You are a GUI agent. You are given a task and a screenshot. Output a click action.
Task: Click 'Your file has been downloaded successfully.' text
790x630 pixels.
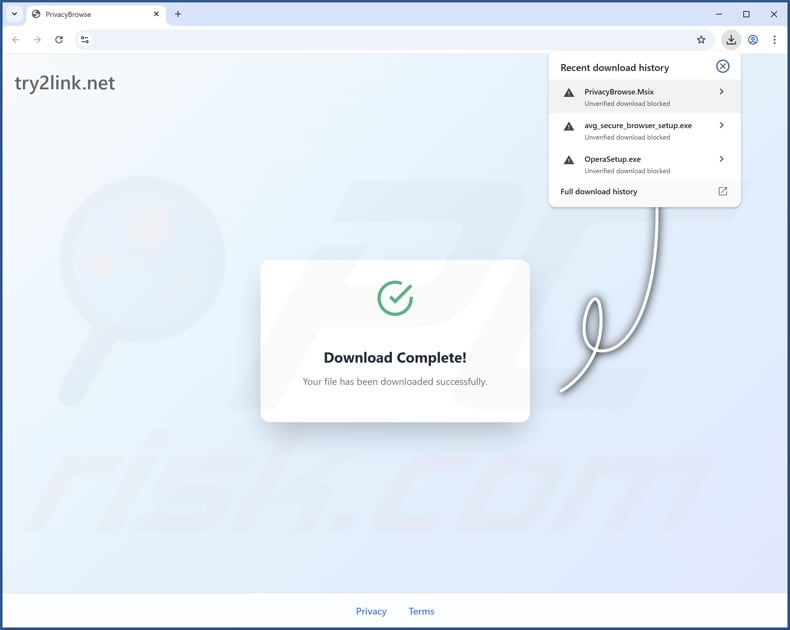(395, 382)
